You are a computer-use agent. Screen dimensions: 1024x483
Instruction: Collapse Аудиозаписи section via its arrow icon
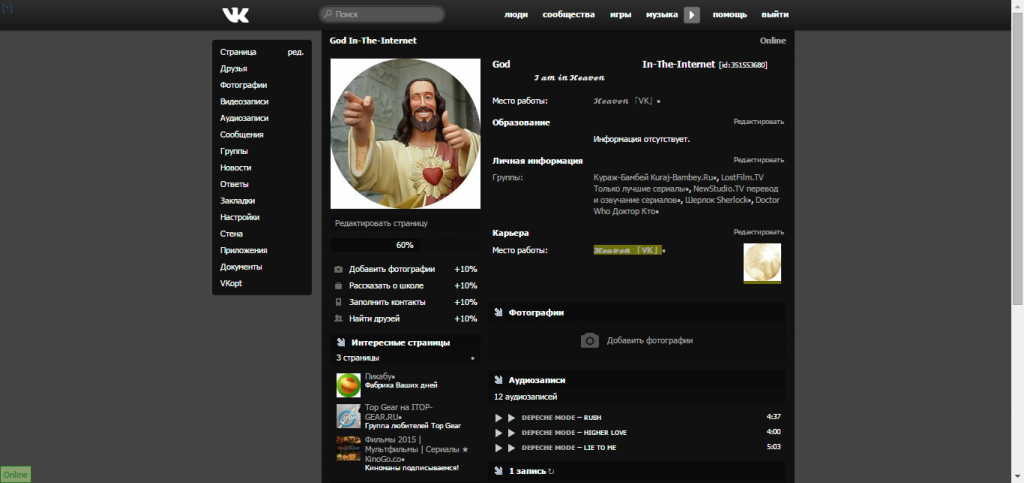click(x=498, y=380)
